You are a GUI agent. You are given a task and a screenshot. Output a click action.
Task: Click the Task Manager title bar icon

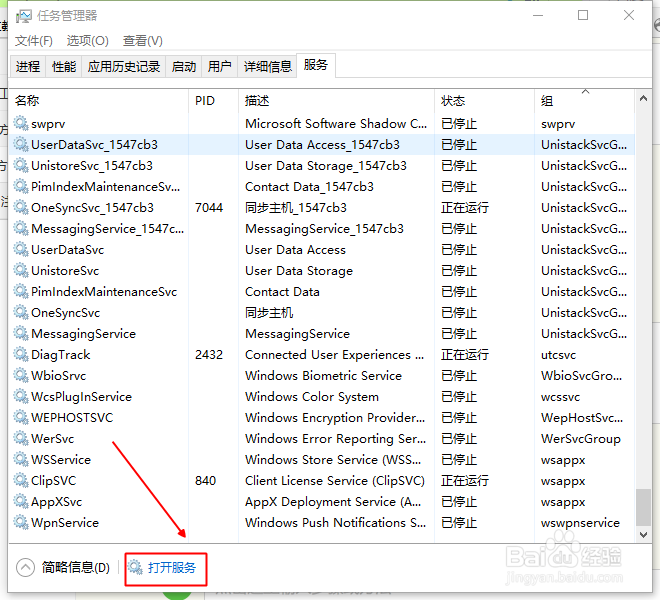point(24,16)
